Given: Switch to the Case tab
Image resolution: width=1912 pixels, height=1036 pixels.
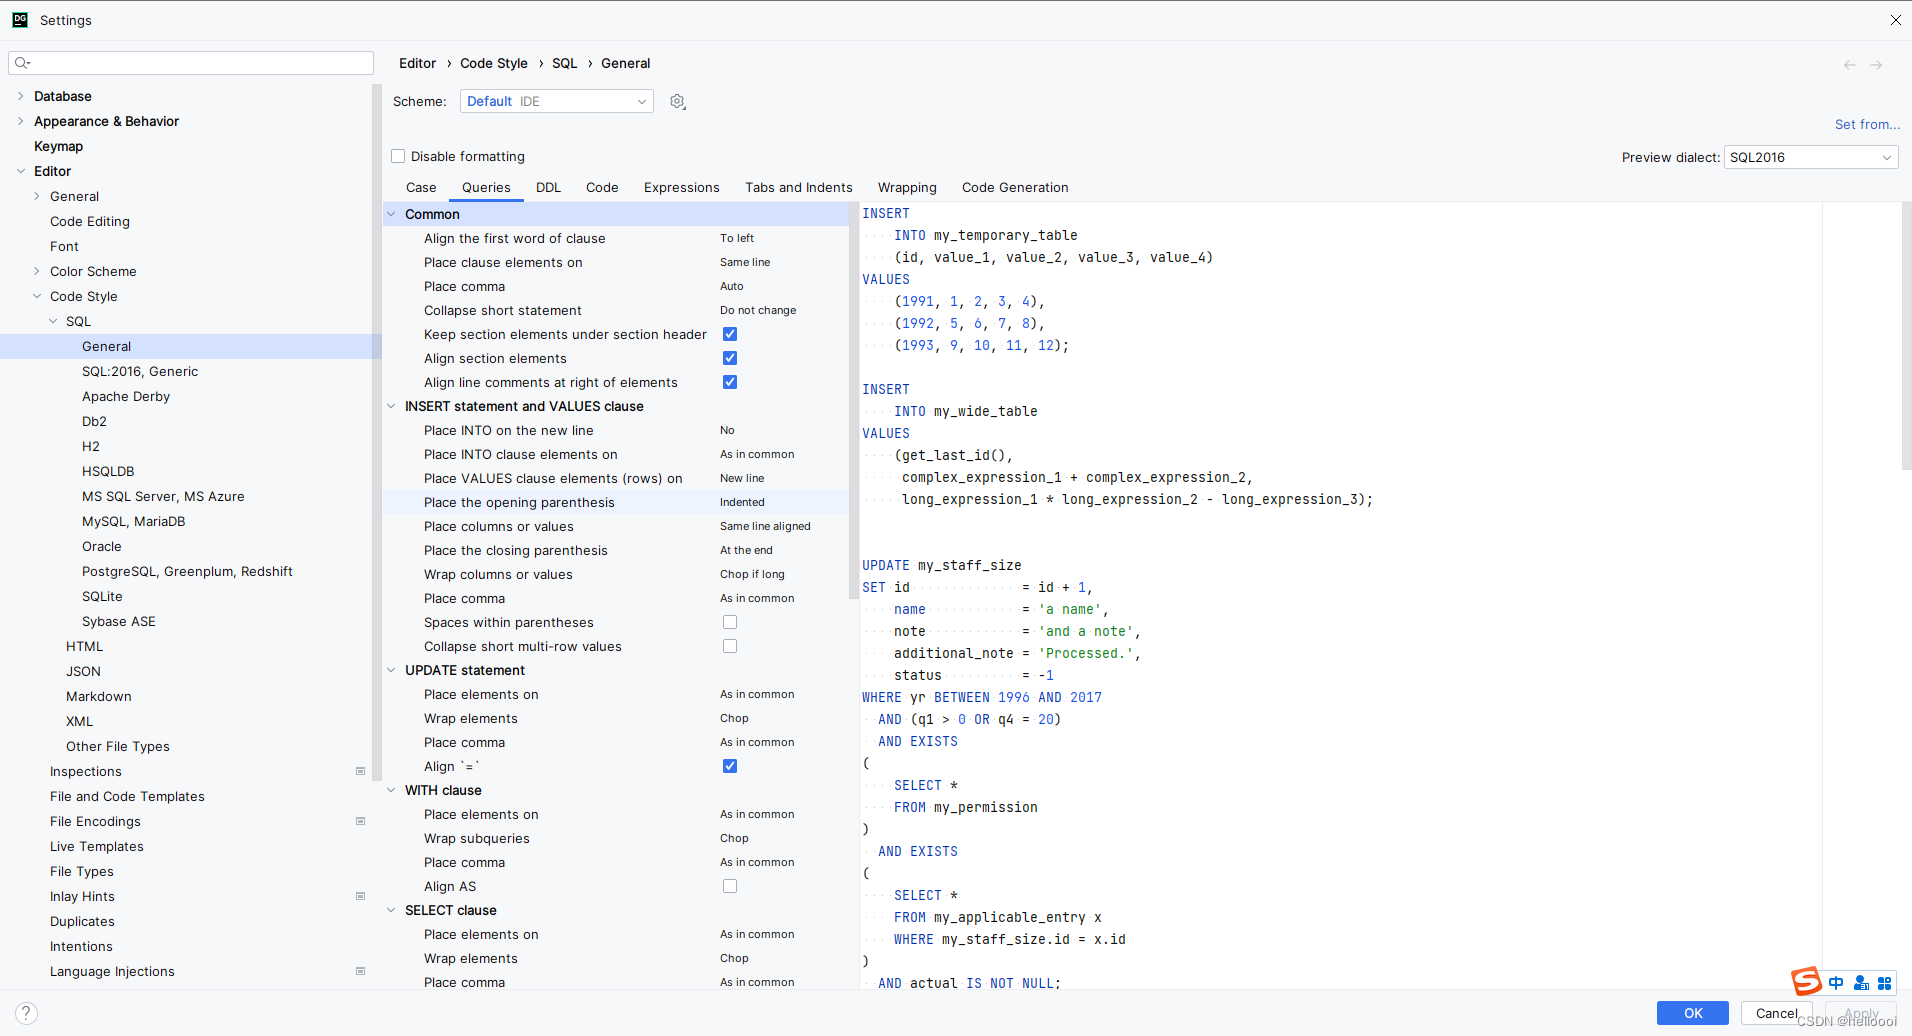Looking at the screenshot, I should [x=421, y=187].
